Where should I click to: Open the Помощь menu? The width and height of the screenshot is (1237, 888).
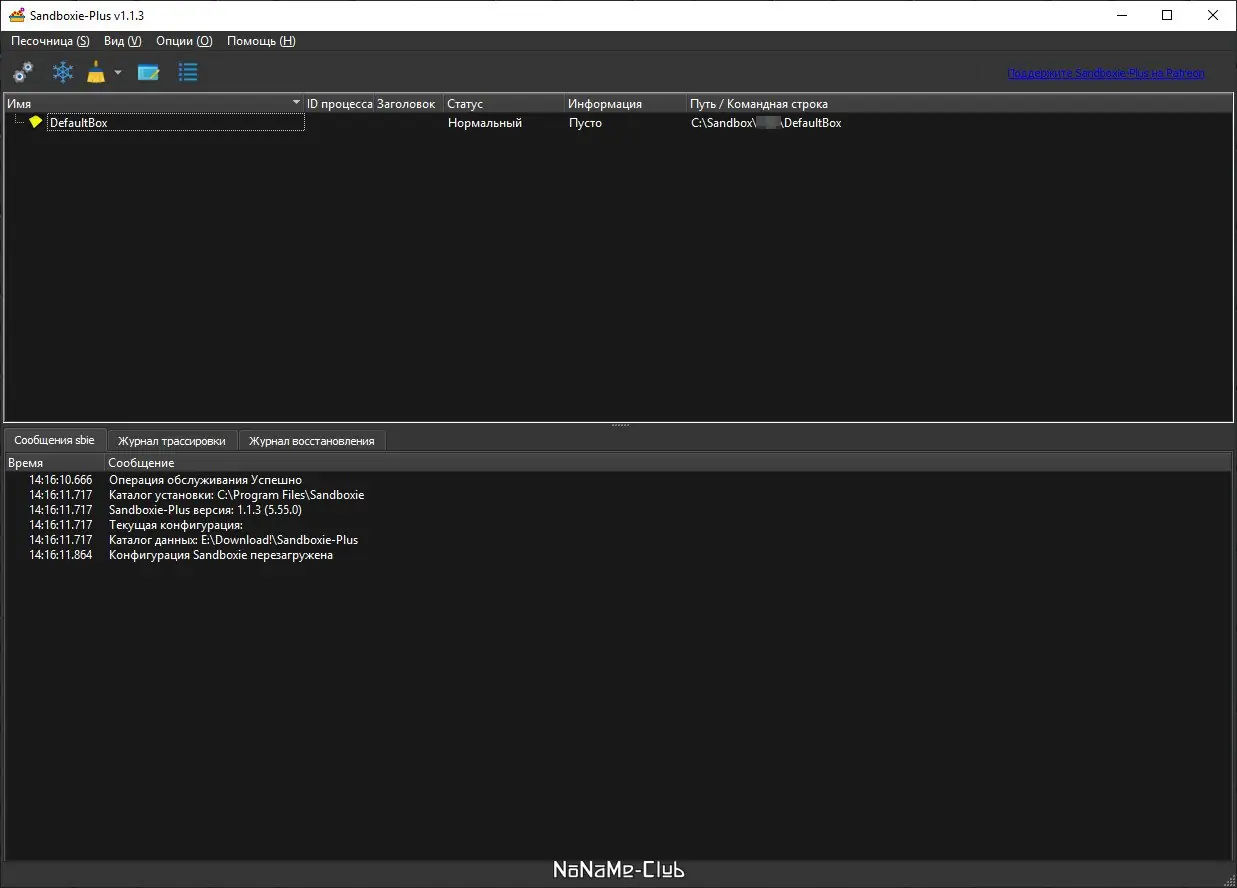[x=261, y=41]
